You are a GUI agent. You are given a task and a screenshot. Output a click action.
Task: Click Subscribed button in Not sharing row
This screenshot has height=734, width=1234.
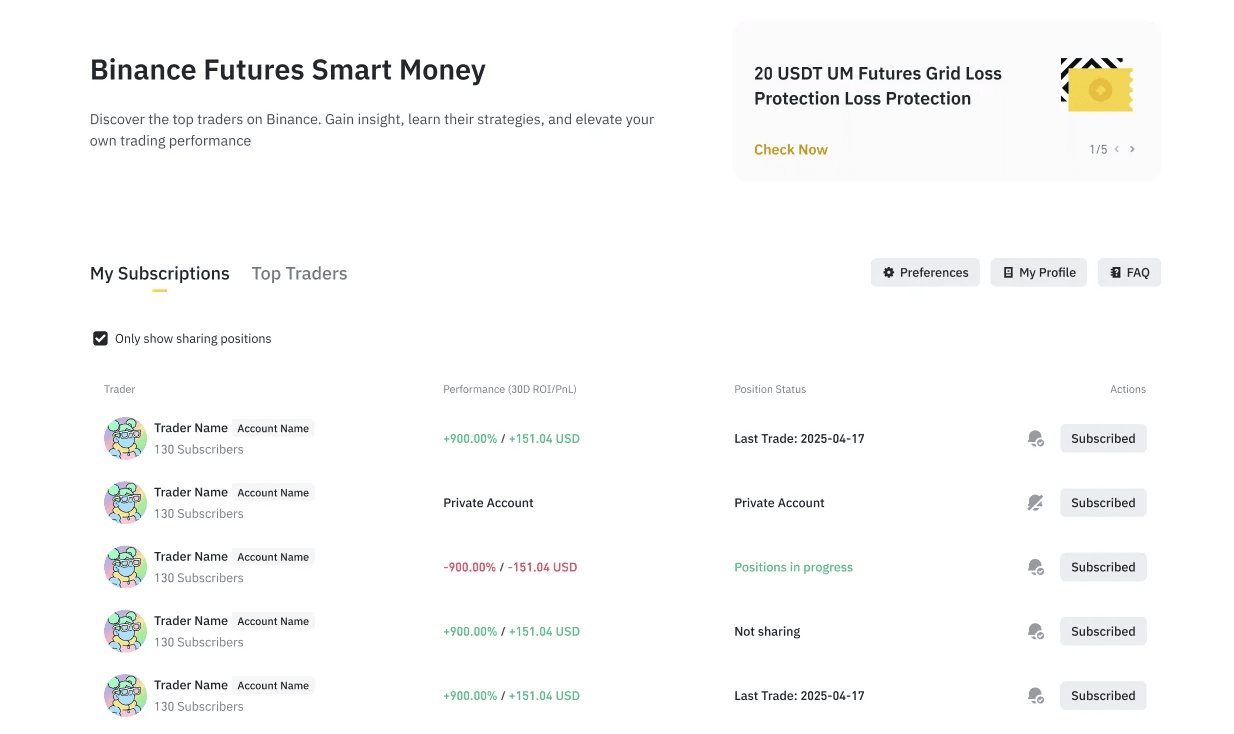[x=1103, y=631]
